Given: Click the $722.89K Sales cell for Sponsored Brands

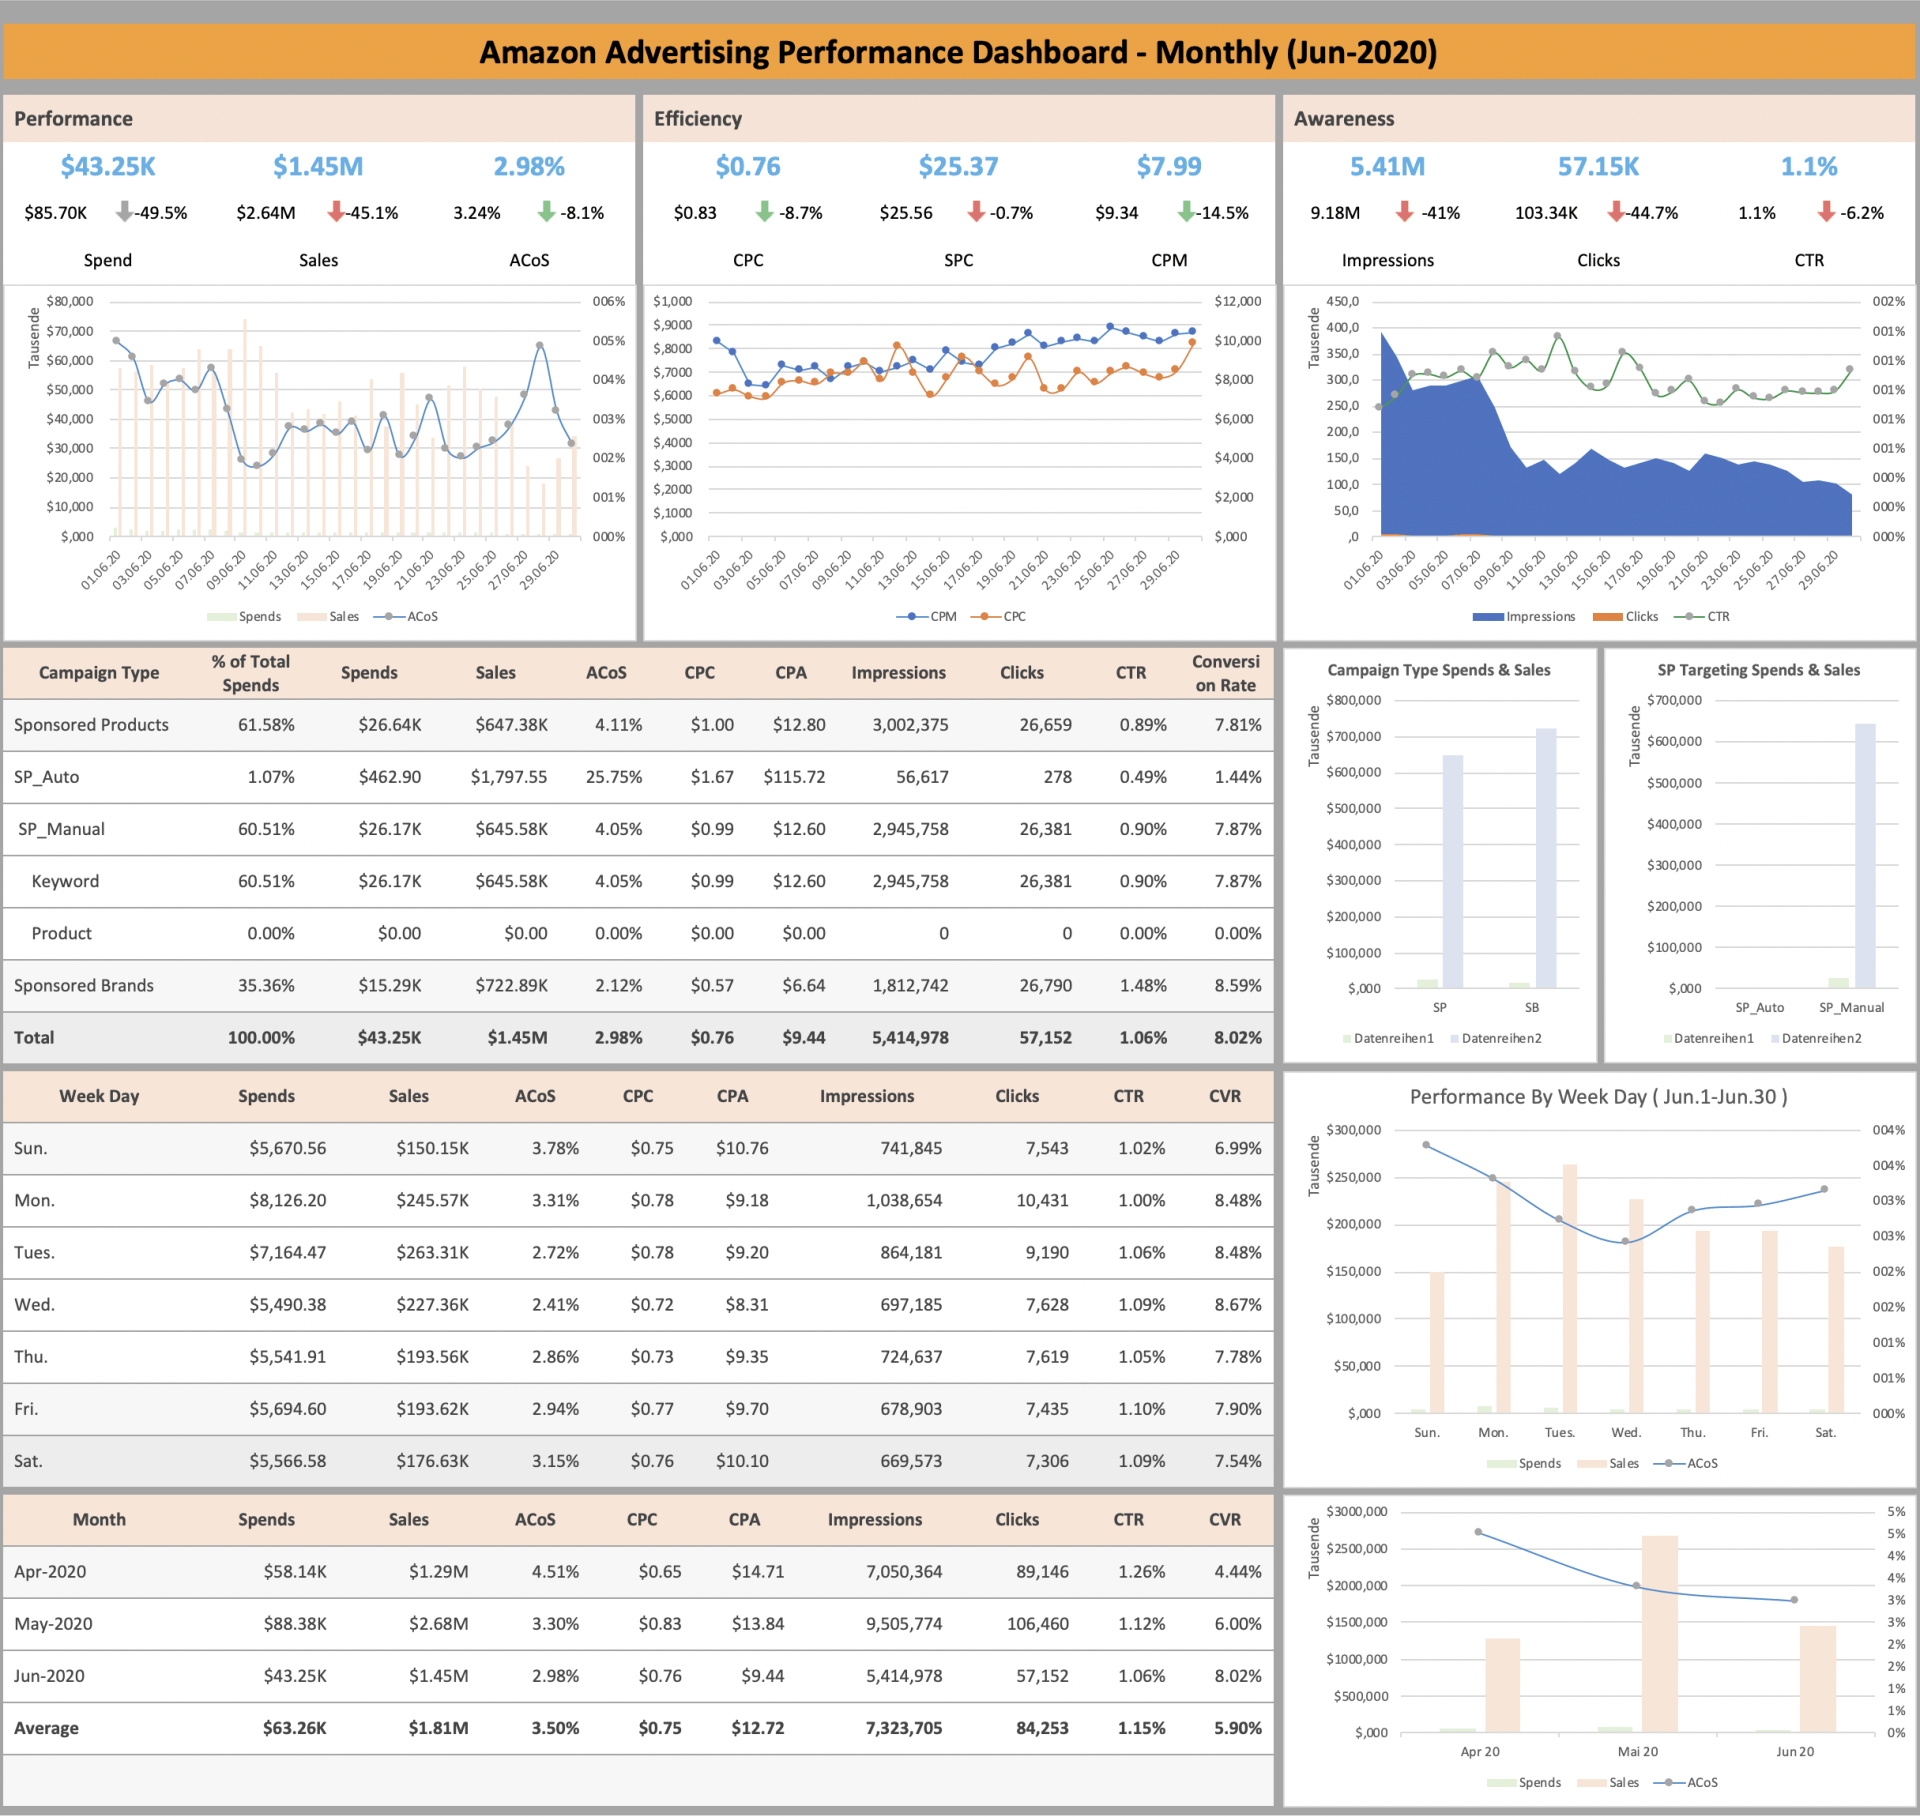Looking at the screenshot, I should (511, 985).
